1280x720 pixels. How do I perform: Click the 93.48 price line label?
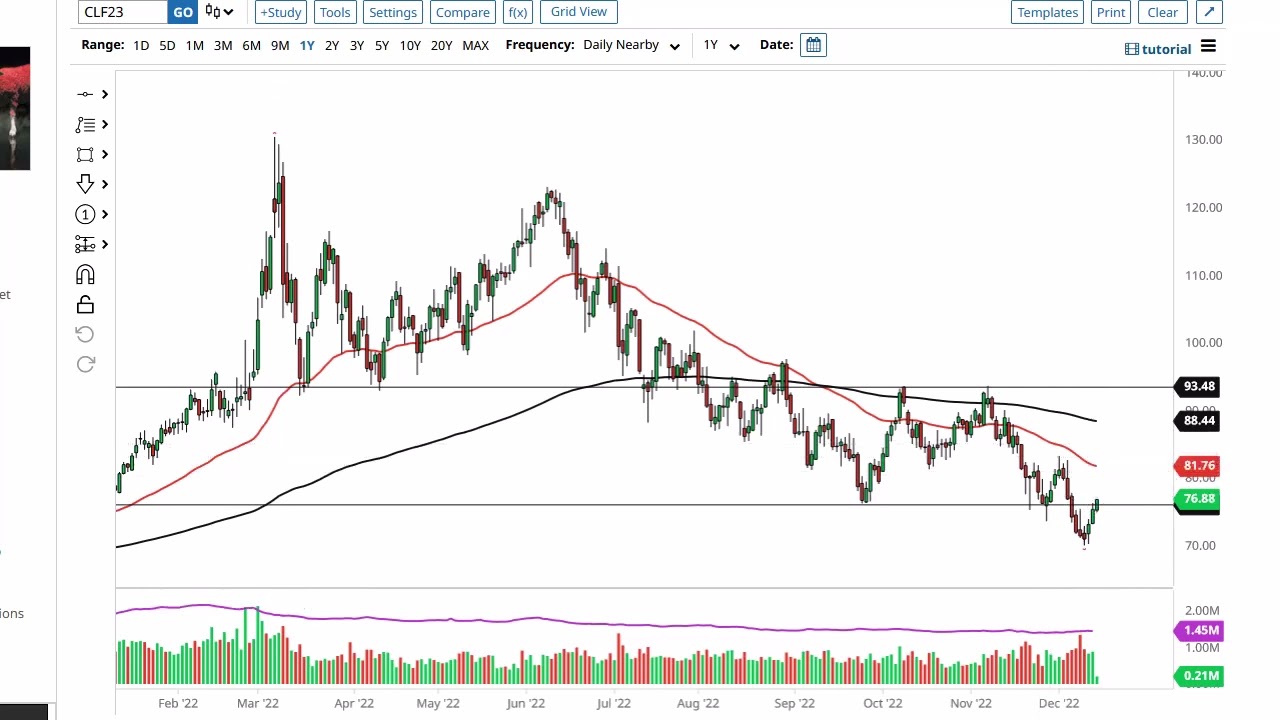click(1199, 386)
